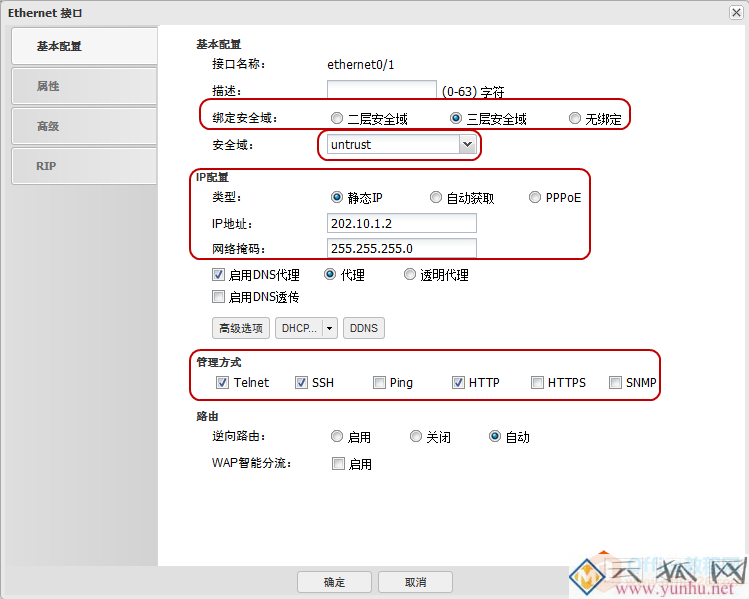Viewport: 749px width, 599px height.
Task: Select 无绑定 radio button
Action: pyautogui.click(x=575, y=118)
